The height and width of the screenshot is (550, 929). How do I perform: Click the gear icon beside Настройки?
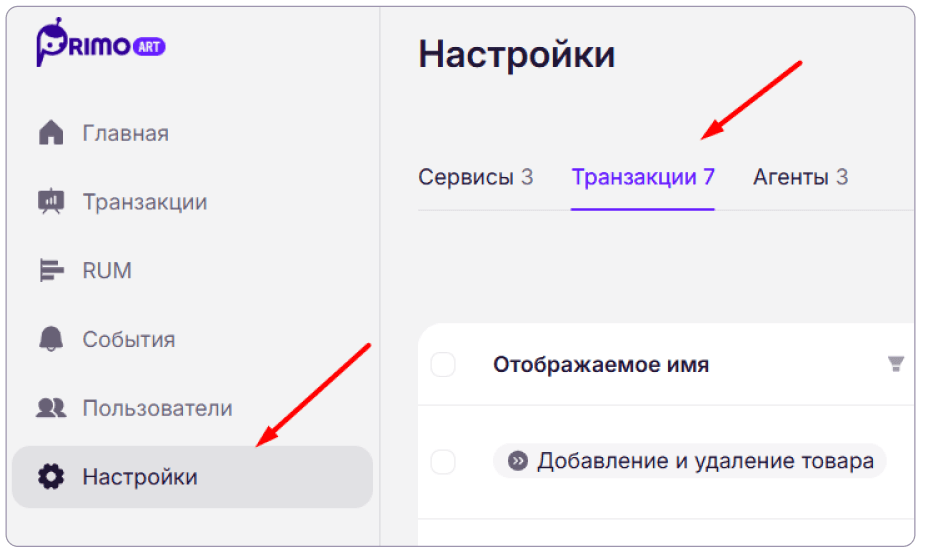(x=51, y=477)
